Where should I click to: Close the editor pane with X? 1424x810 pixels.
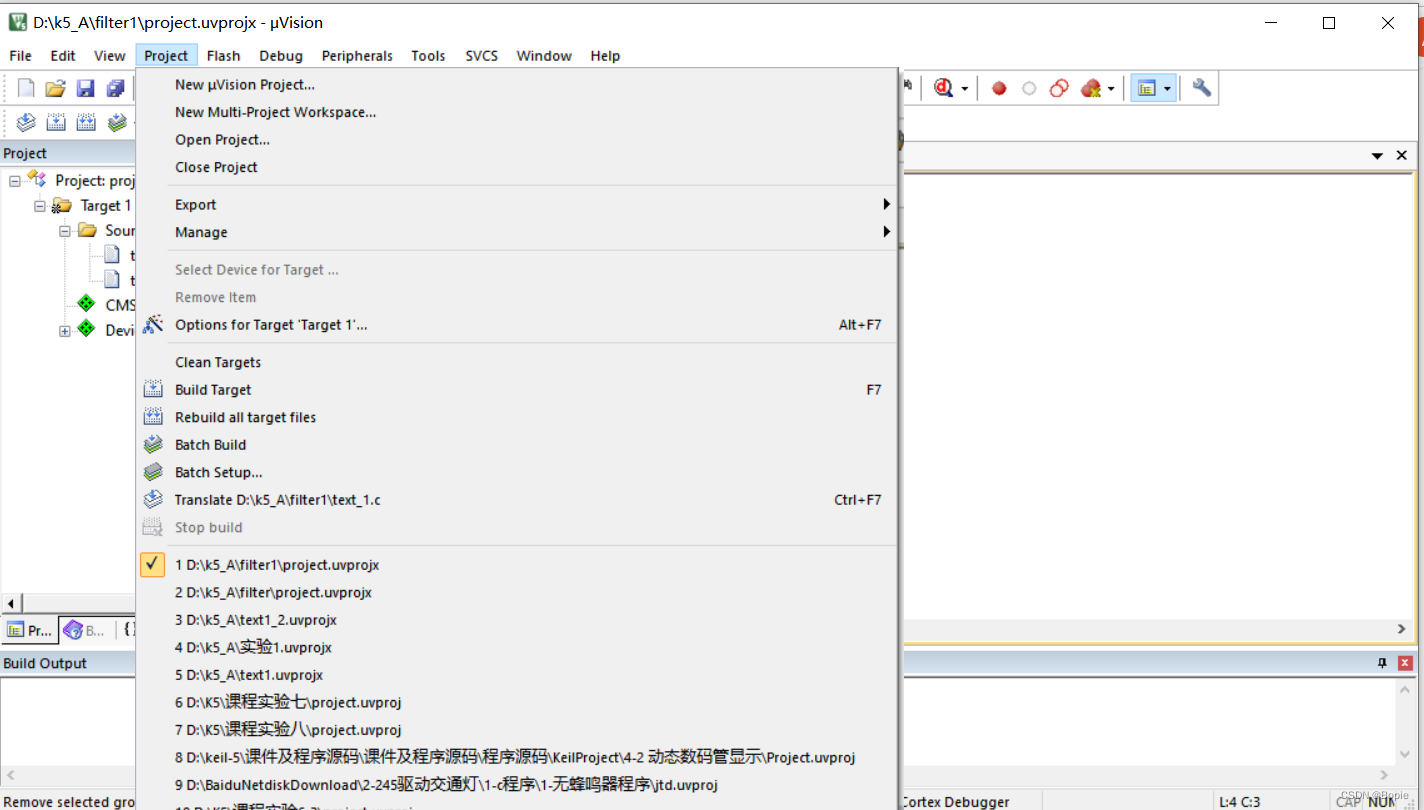coord(1402,155)
